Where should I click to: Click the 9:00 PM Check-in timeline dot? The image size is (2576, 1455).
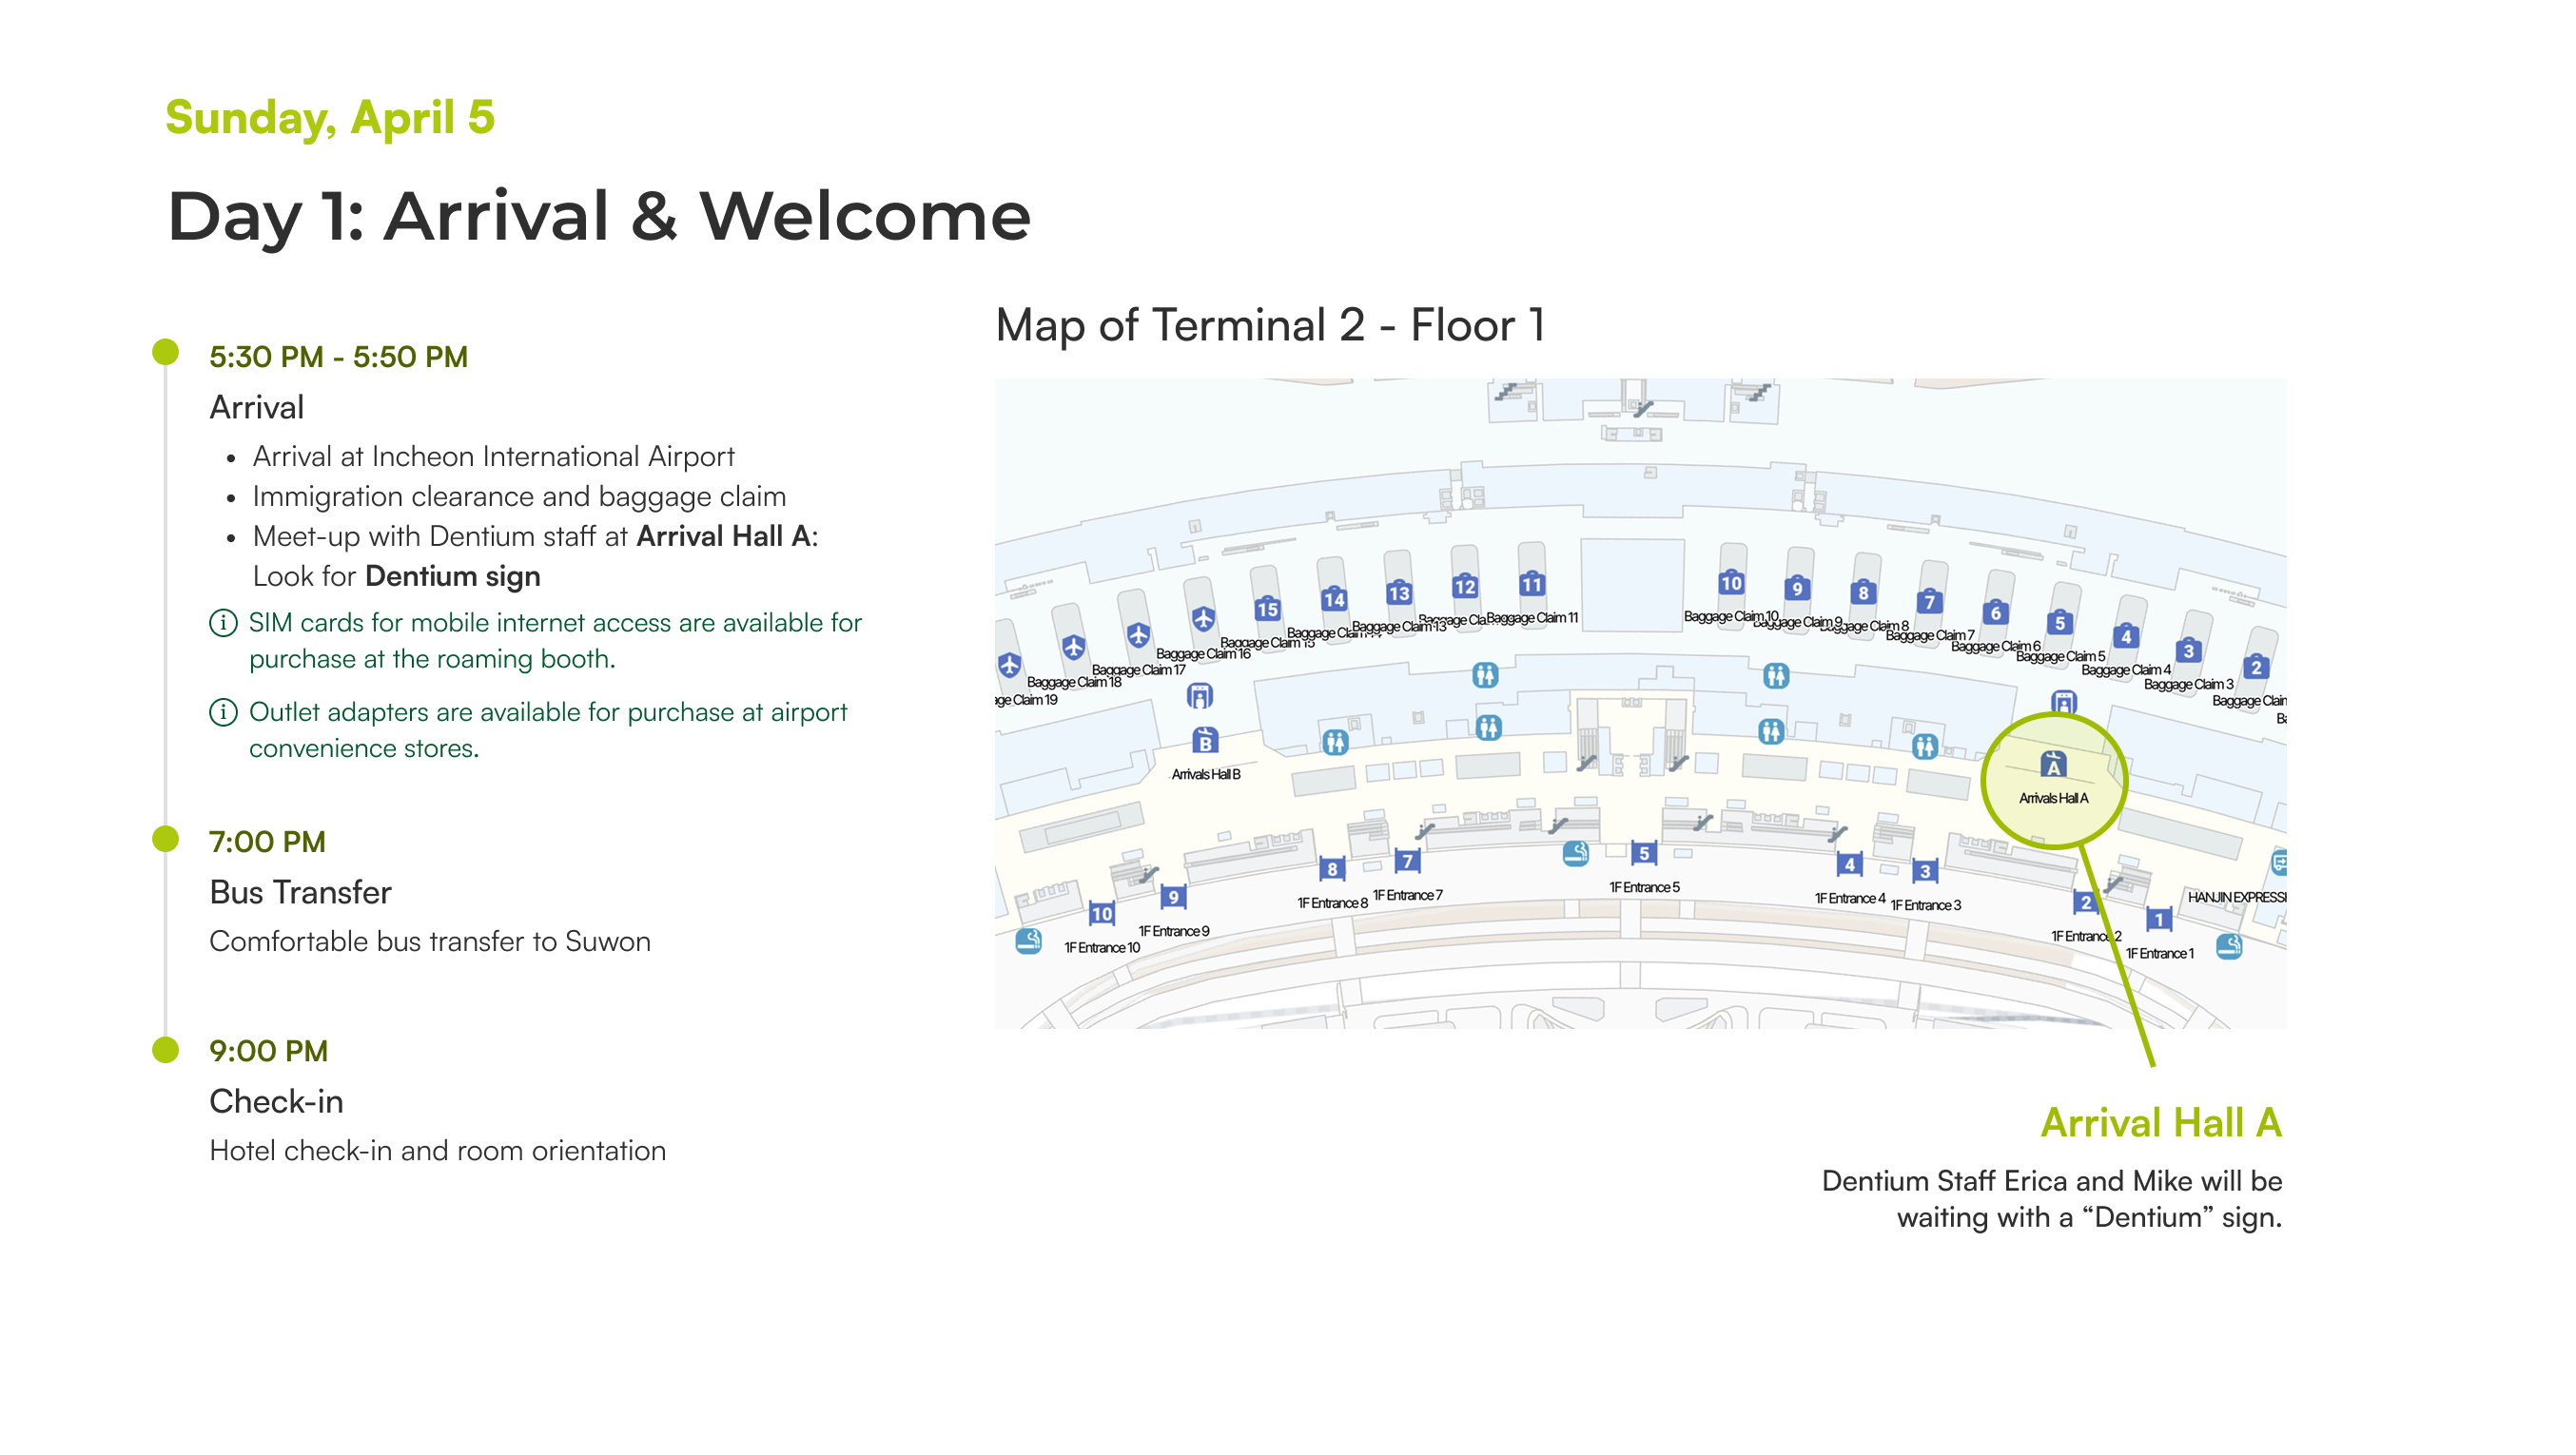click(x=165, y=1049)
